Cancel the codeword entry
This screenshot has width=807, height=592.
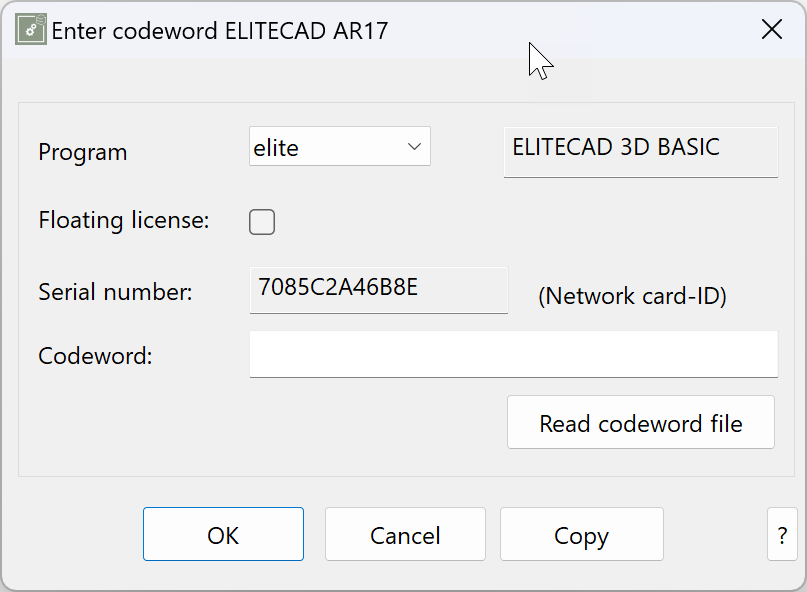coord(405,534)
